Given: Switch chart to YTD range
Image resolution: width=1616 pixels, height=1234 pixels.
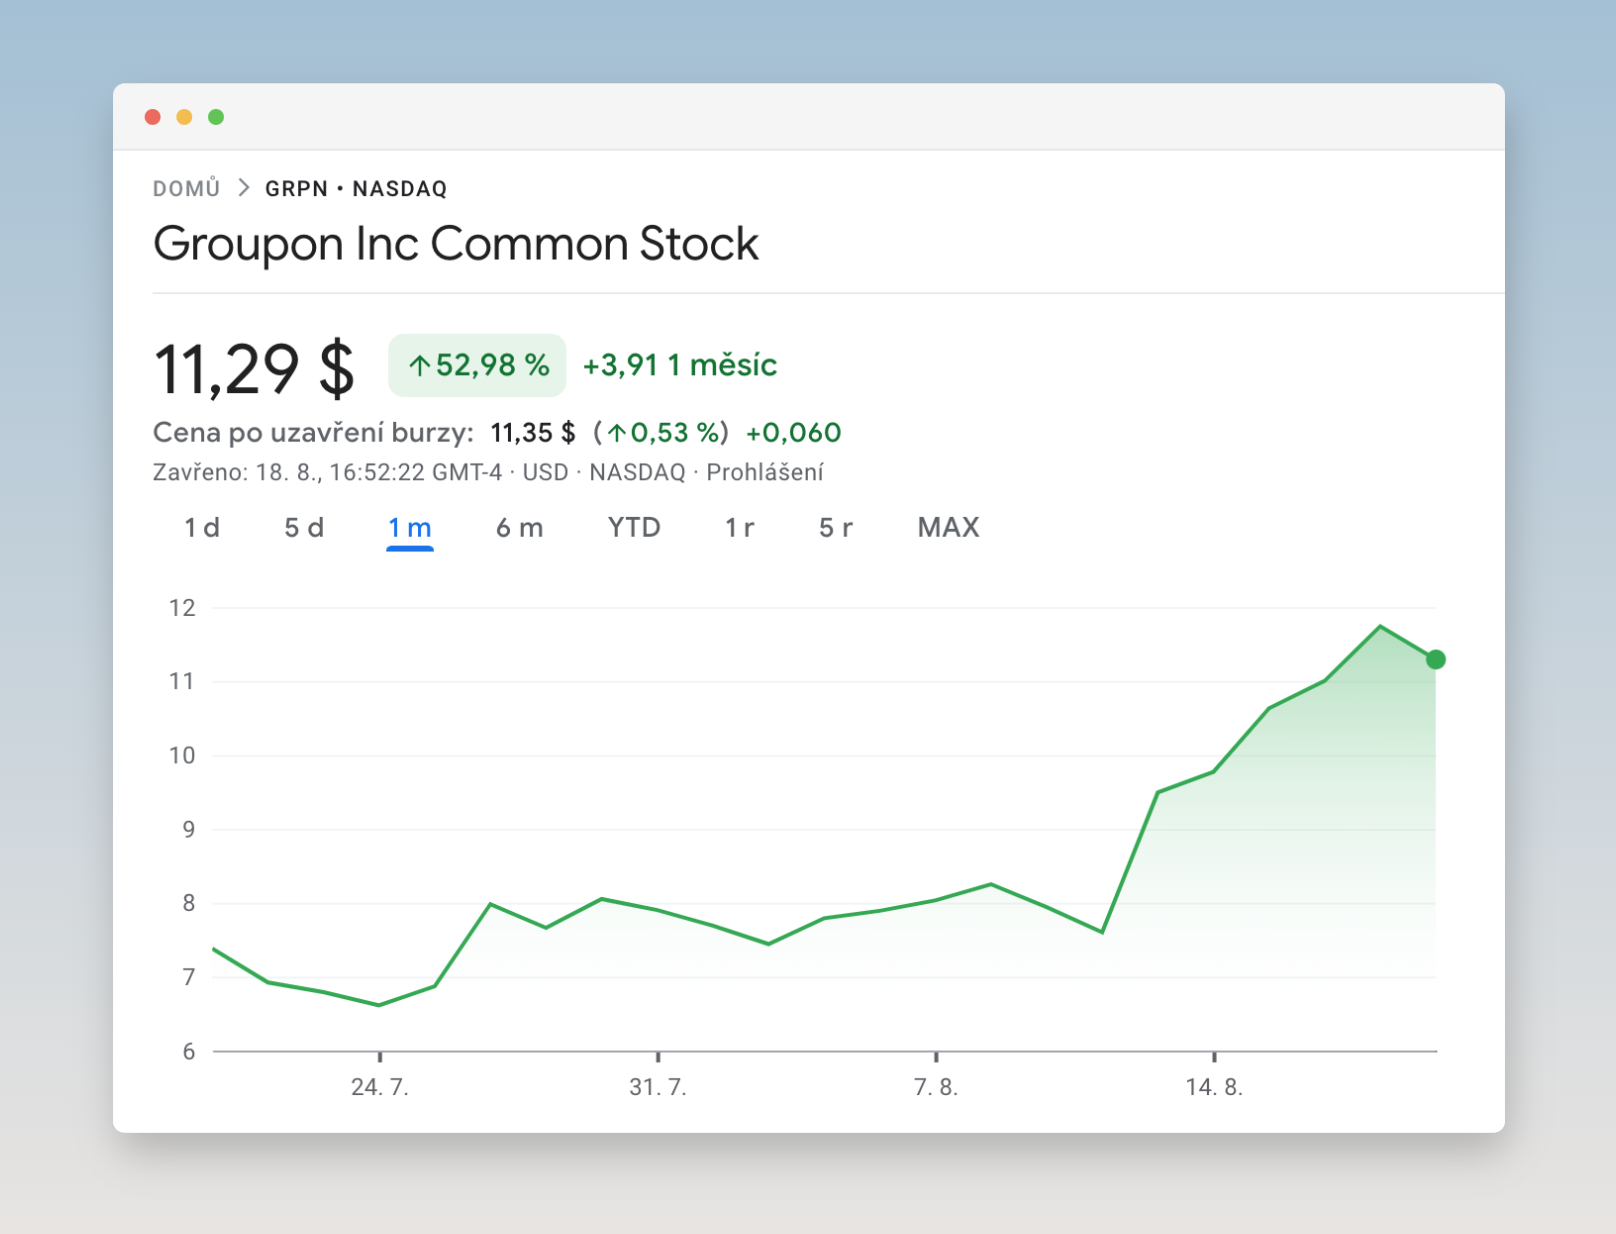Looking at the screenshot, I should [x=634, y=528].
